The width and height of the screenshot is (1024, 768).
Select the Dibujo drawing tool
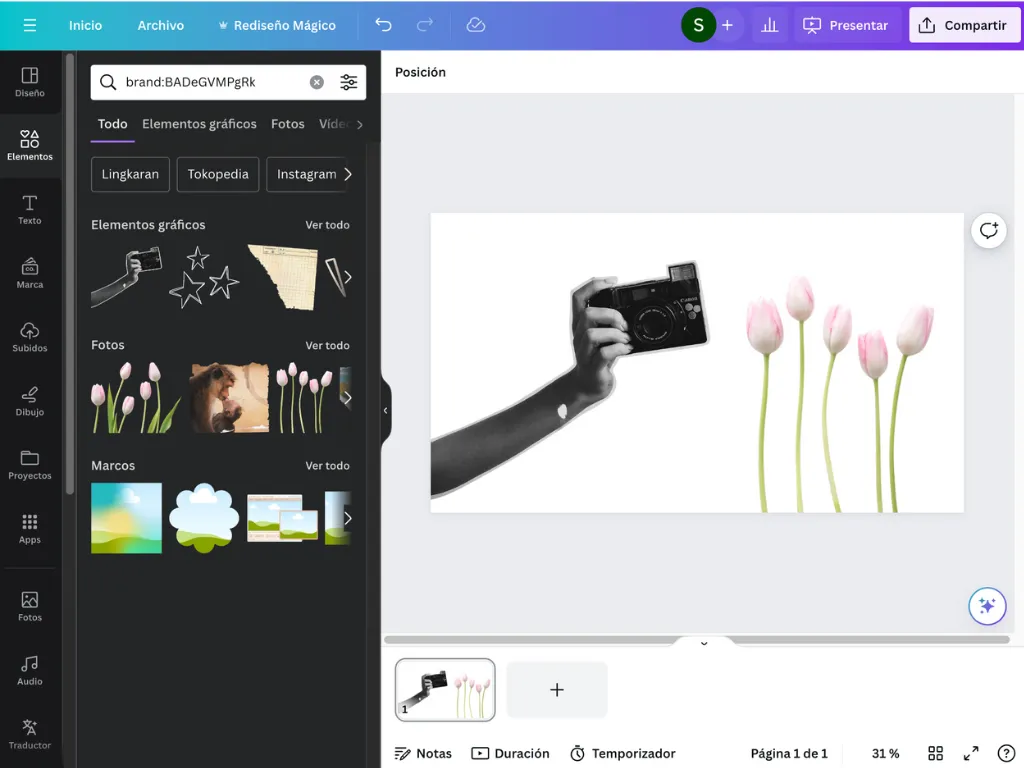click(30, 401)
